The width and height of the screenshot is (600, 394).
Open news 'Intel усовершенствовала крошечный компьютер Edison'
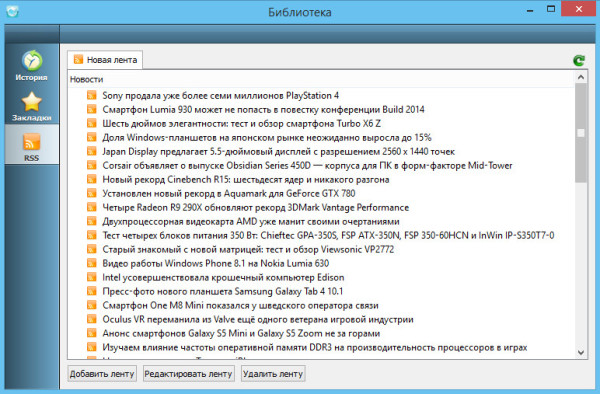coord(223,277)
